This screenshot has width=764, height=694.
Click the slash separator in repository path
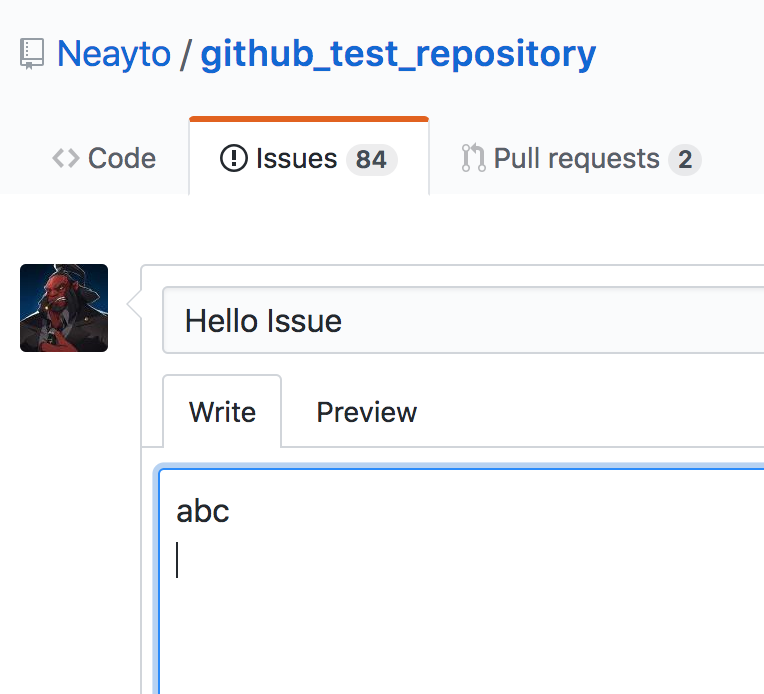pos(185,54)
